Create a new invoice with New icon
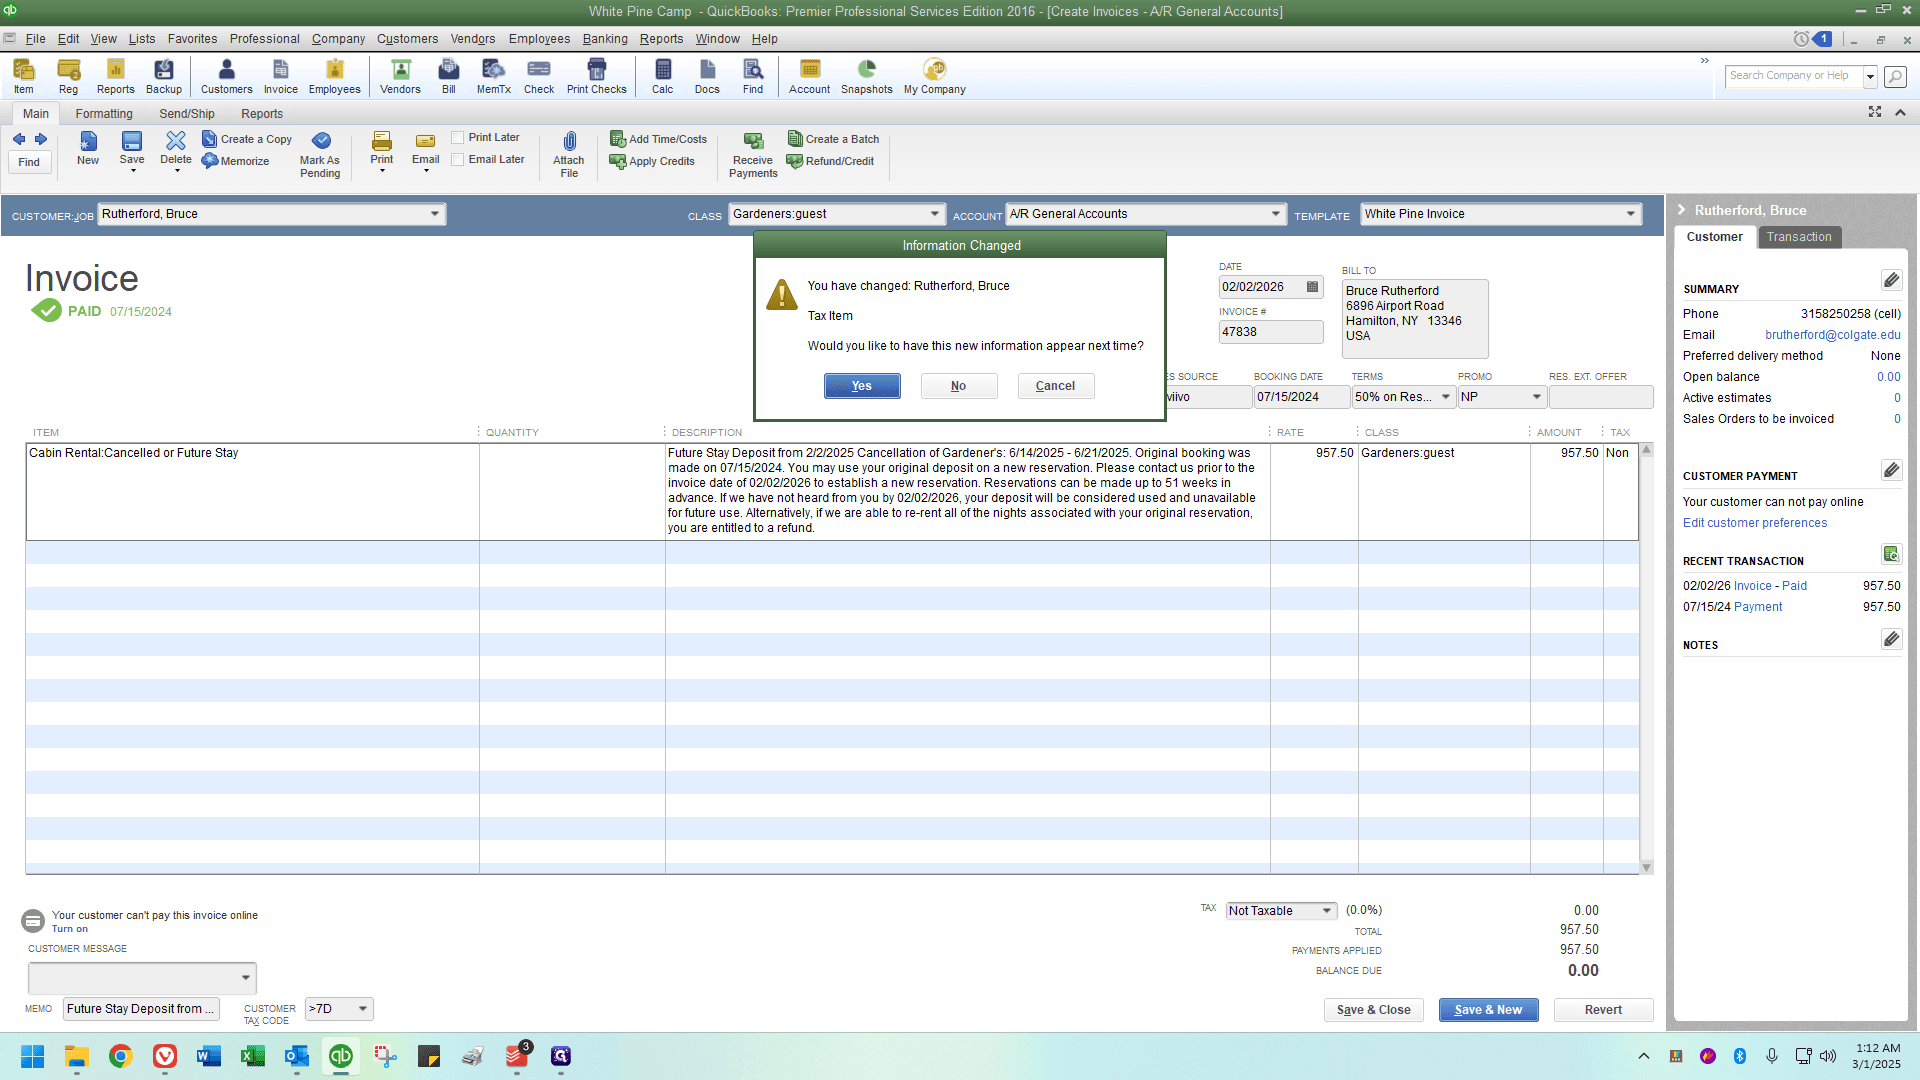The height and width of the screenshot is (1080, 1920). (x=88, y=148)
